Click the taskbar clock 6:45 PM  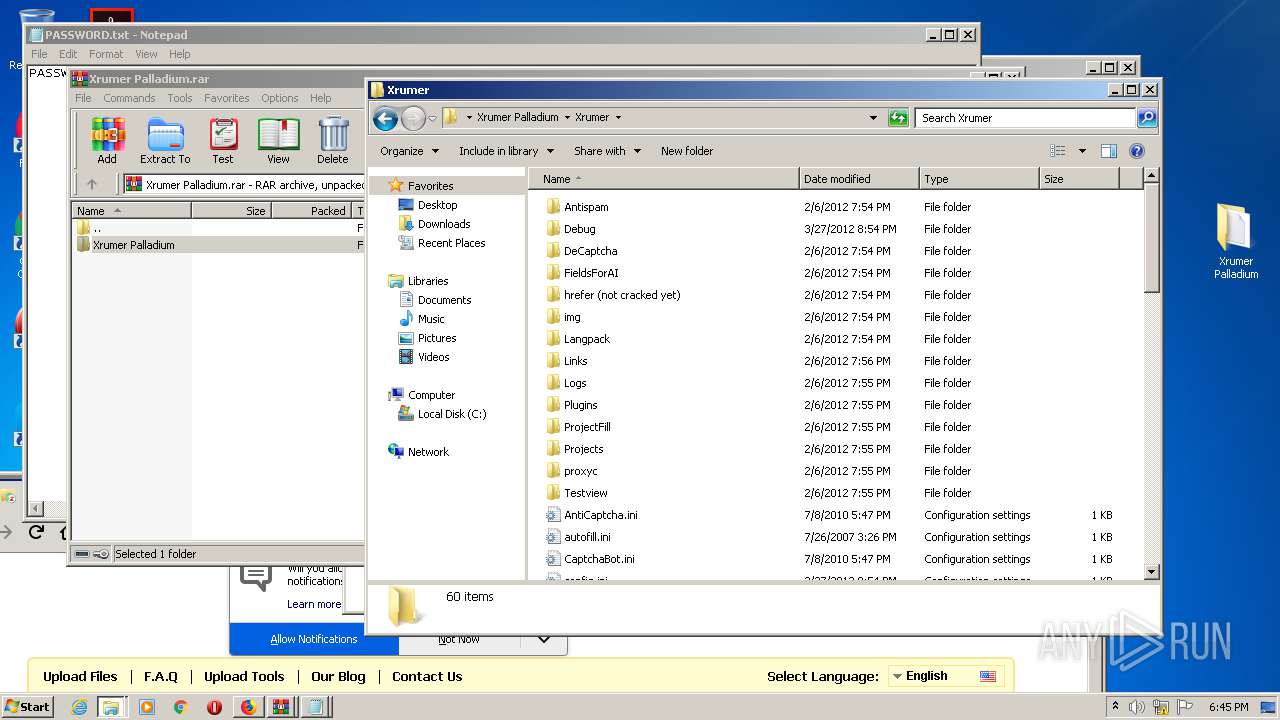pos(1228,707)
